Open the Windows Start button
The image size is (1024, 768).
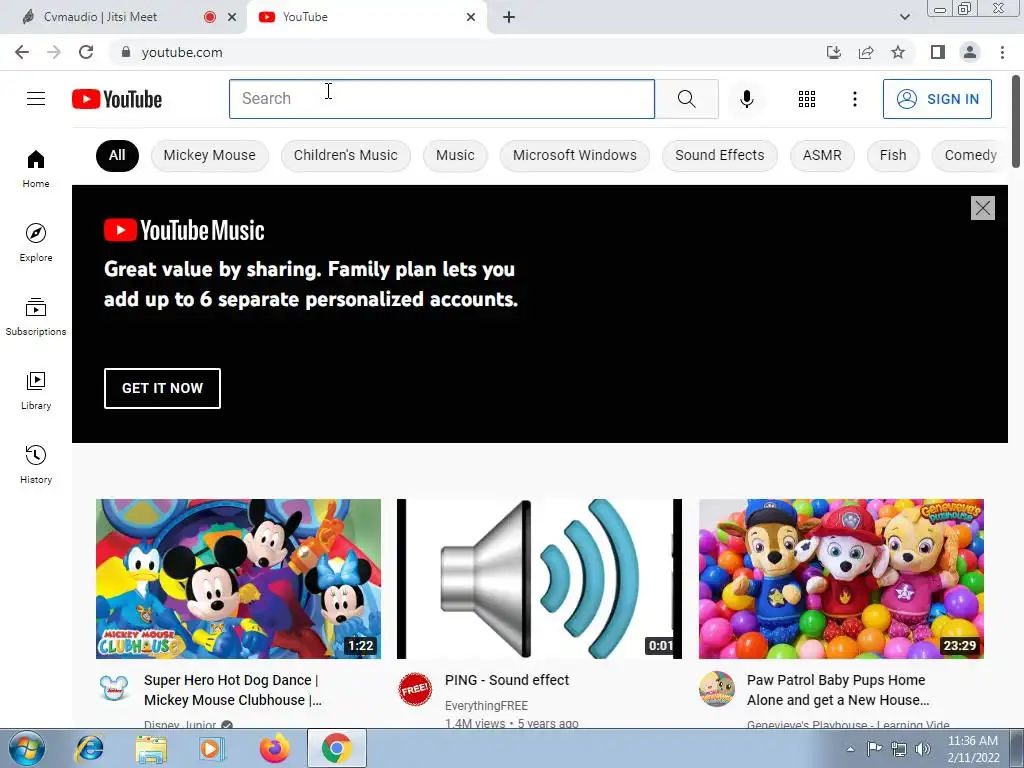pyautogui.click(x=26, y=748)
